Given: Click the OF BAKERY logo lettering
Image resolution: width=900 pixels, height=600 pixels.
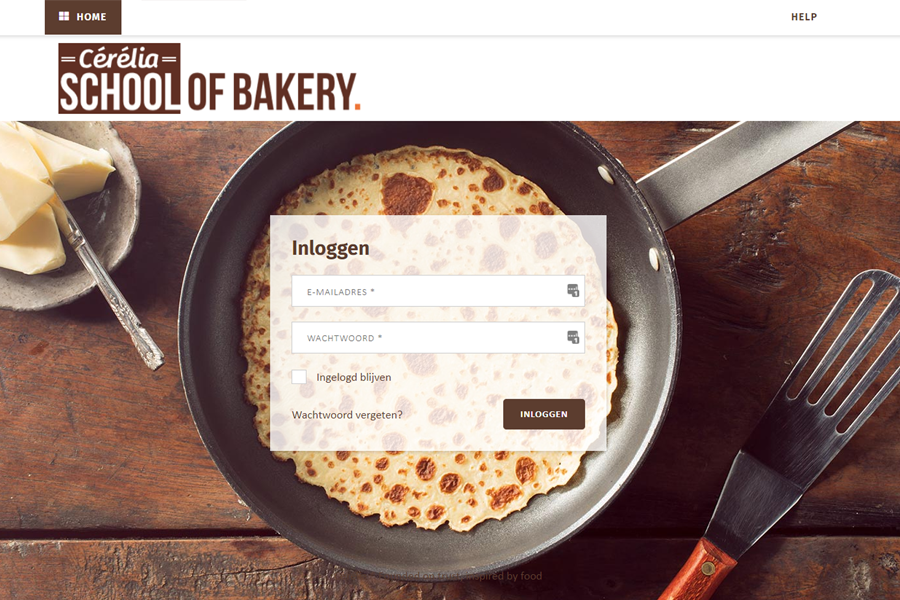Looking at the screenshot, I should pos(271,92).
